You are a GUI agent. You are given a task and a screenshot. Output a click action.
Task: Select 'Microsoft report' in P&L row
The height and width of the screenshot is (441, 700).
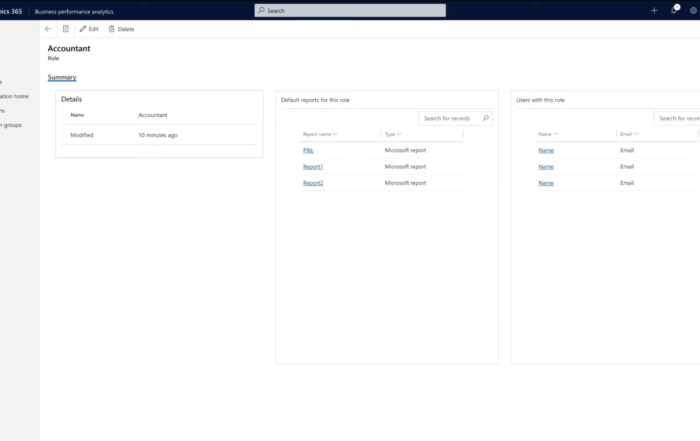click(x=405, y=150)
